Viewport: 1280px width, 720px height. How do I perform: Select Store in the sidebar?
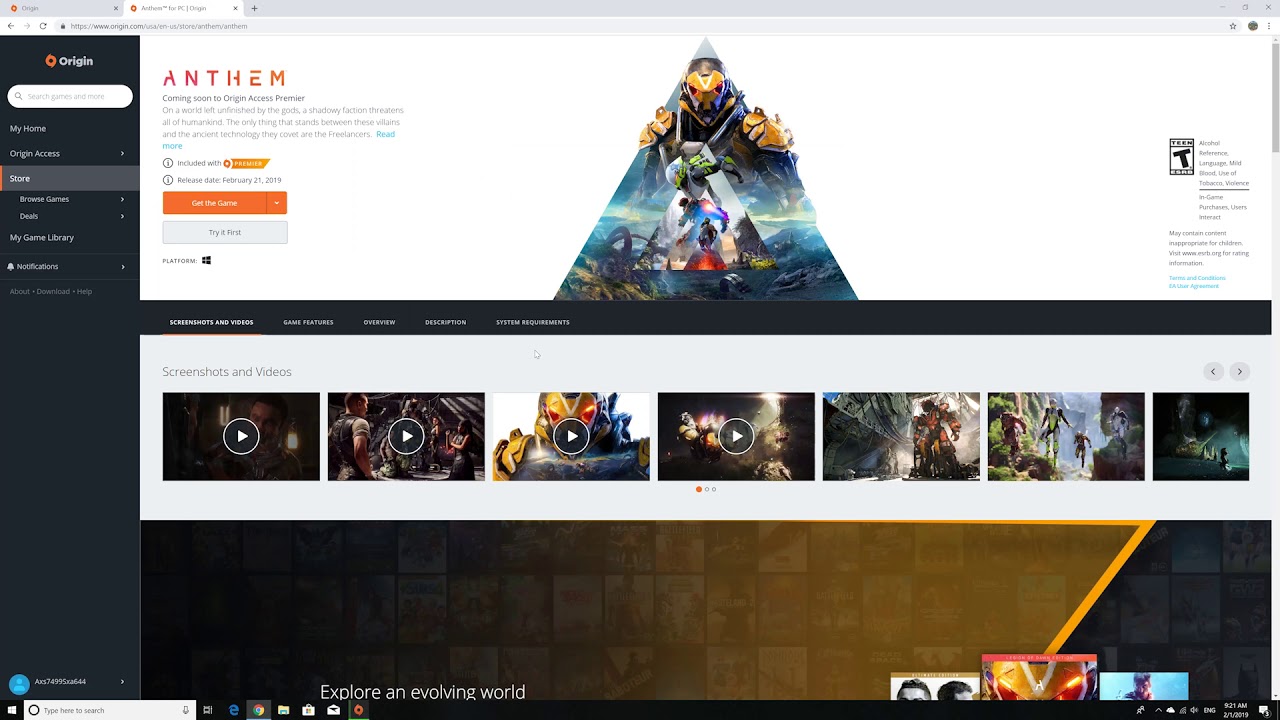coord(70,178)
